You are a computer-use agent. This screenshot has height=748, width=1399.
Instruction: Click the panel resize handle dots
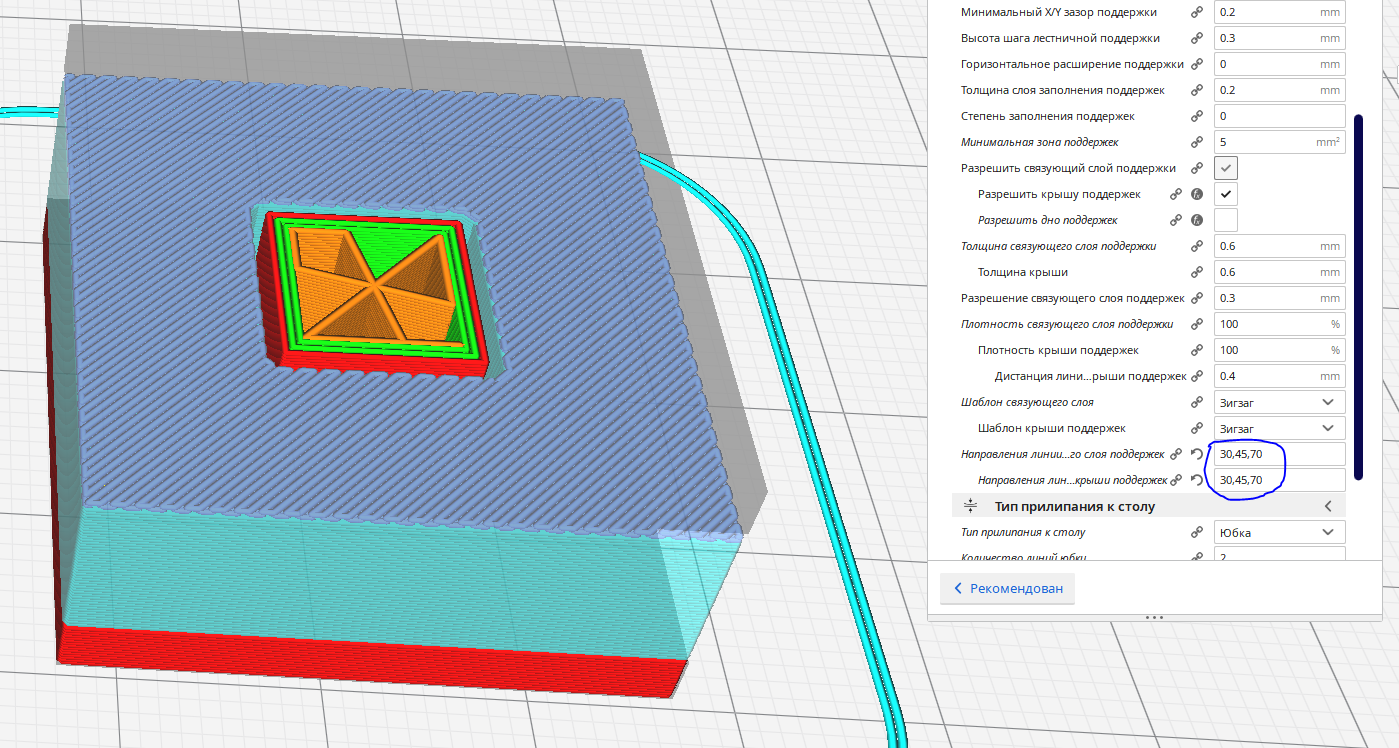pyautogui.click(x=1153, y=617)
